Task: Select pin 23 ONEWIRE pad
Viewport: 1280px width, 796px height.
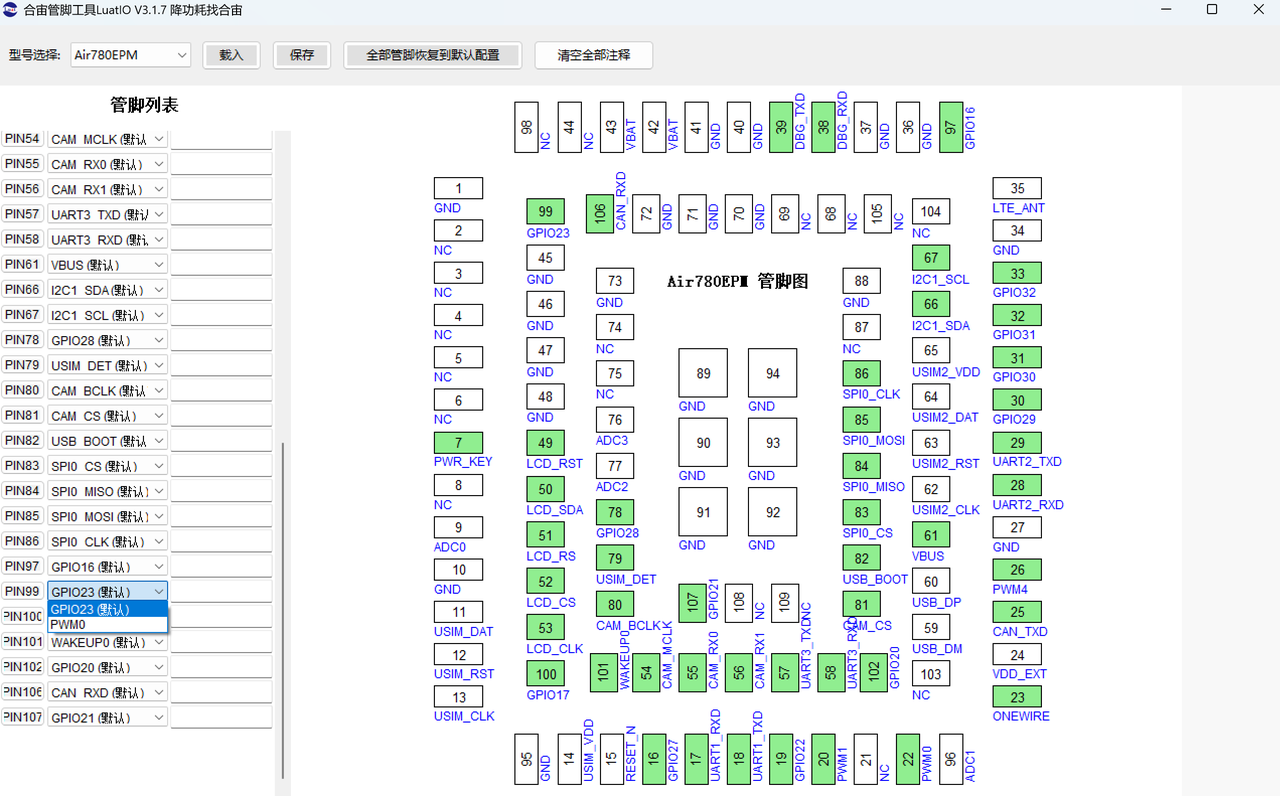Action: point(1016,697)
